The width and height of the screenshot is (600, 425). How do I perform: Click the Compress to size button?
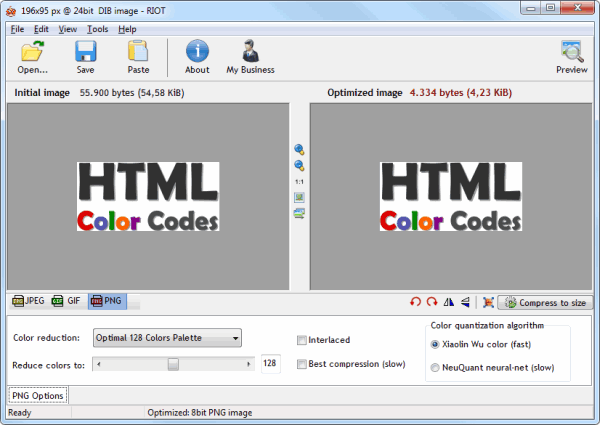pyautogui.click(x=545, y=303)
